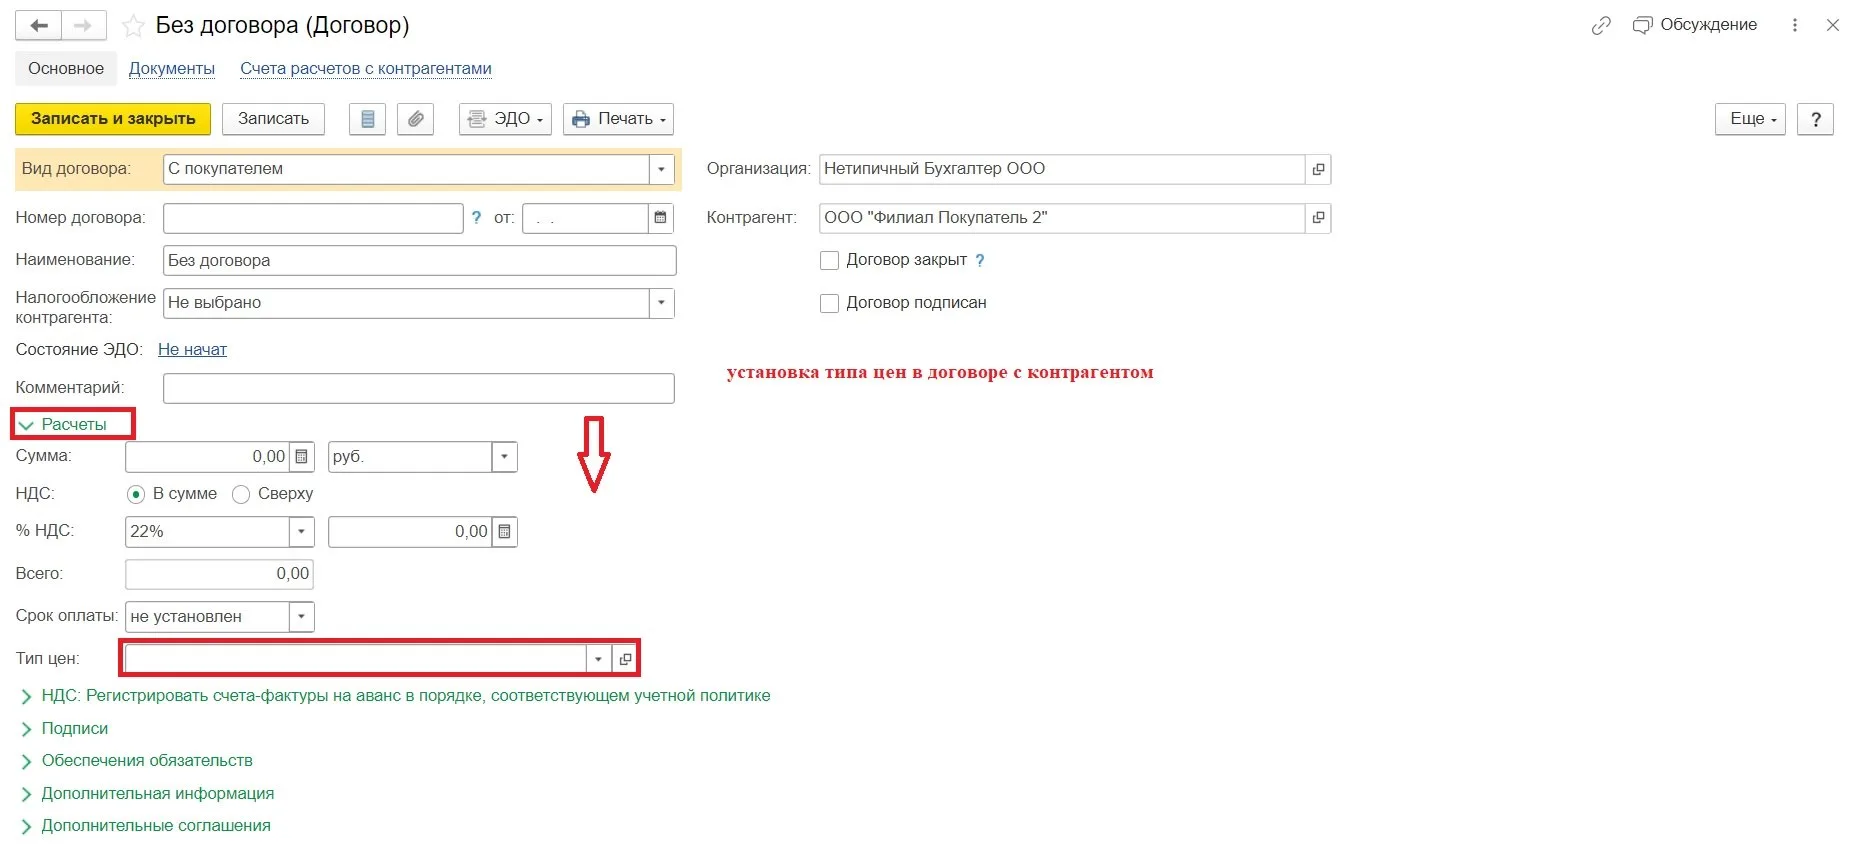Open attached files with the paperclip icon
The width and height of the screenshot is (1853, 857).
(x=415, y=119)
